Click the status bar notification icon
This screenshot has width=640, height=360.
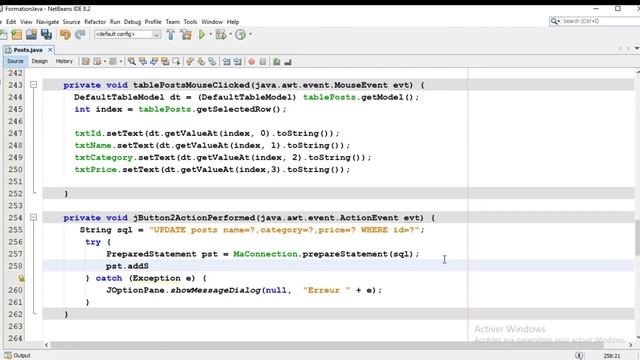(x=579, y=356)
